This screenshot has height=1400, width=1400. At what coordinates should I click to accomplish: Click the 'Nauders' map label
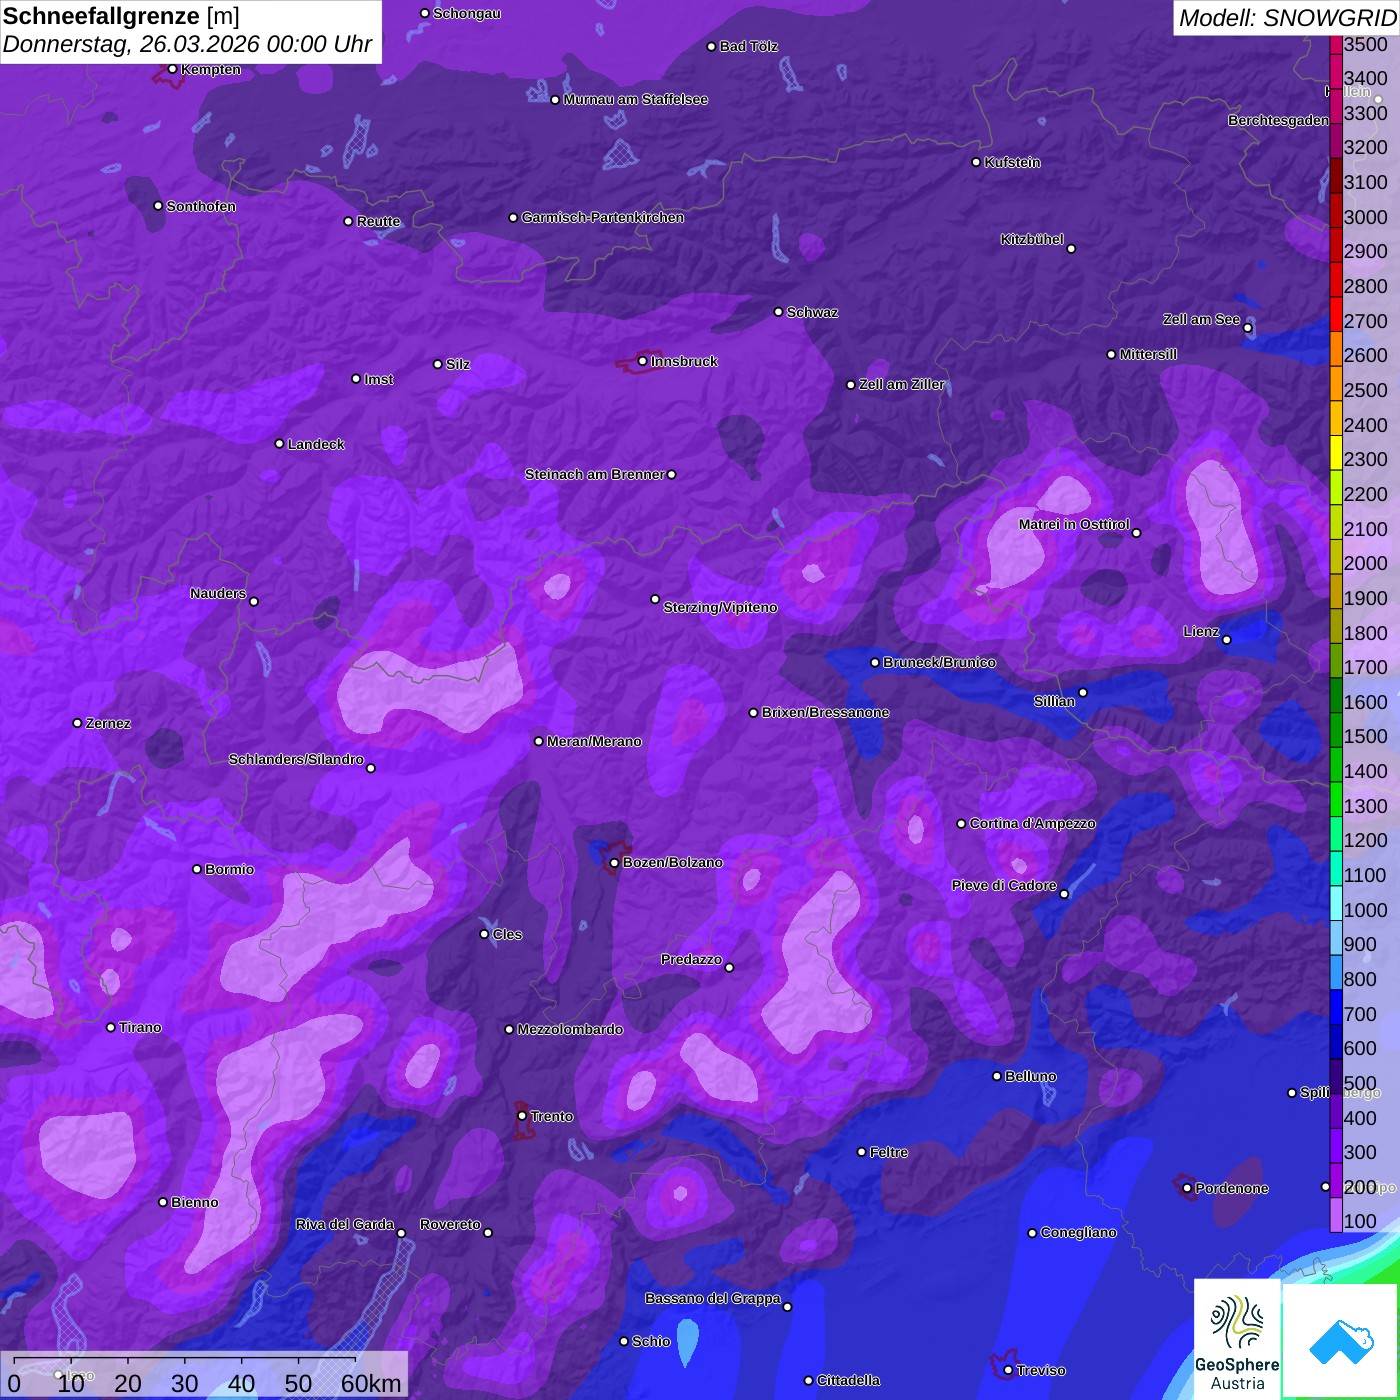pyautogui.click(x=218, y=593)
